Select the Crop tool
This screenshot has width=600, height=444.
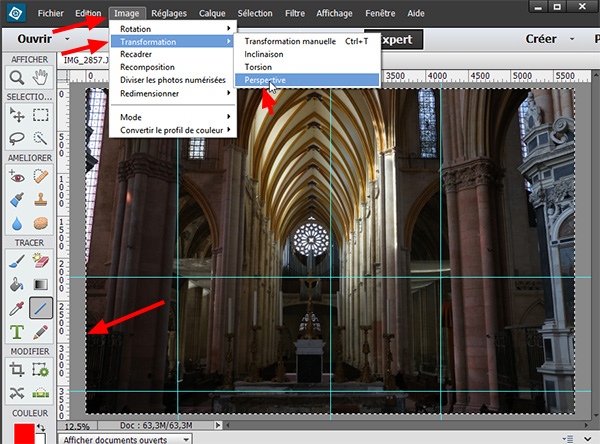tap(17, 370)
